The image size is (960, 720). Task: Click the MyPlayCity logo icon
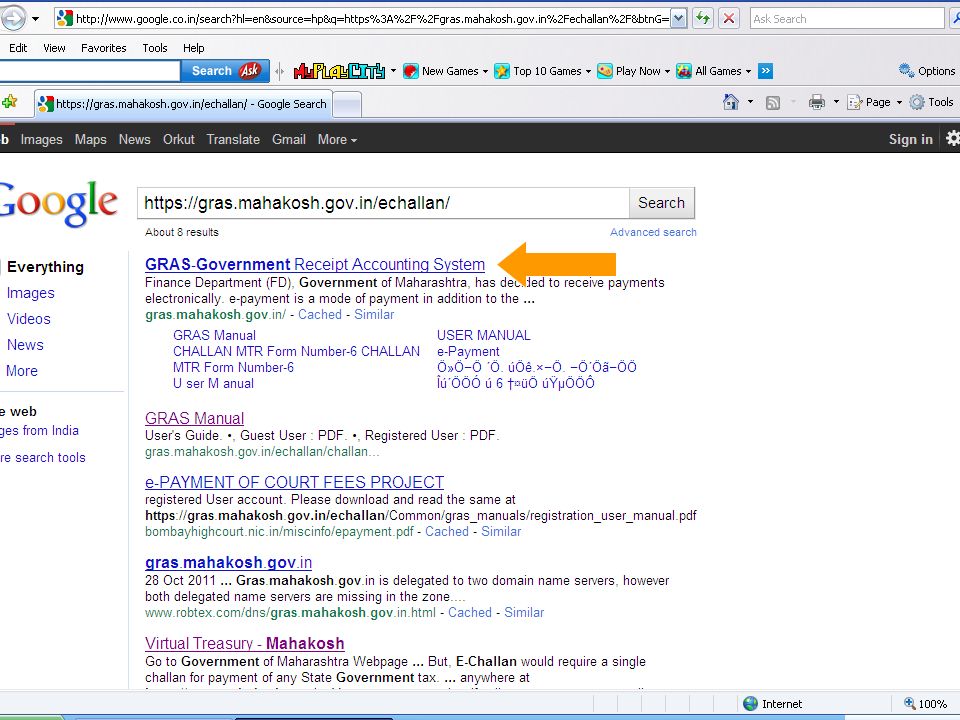tap(339, 71)
